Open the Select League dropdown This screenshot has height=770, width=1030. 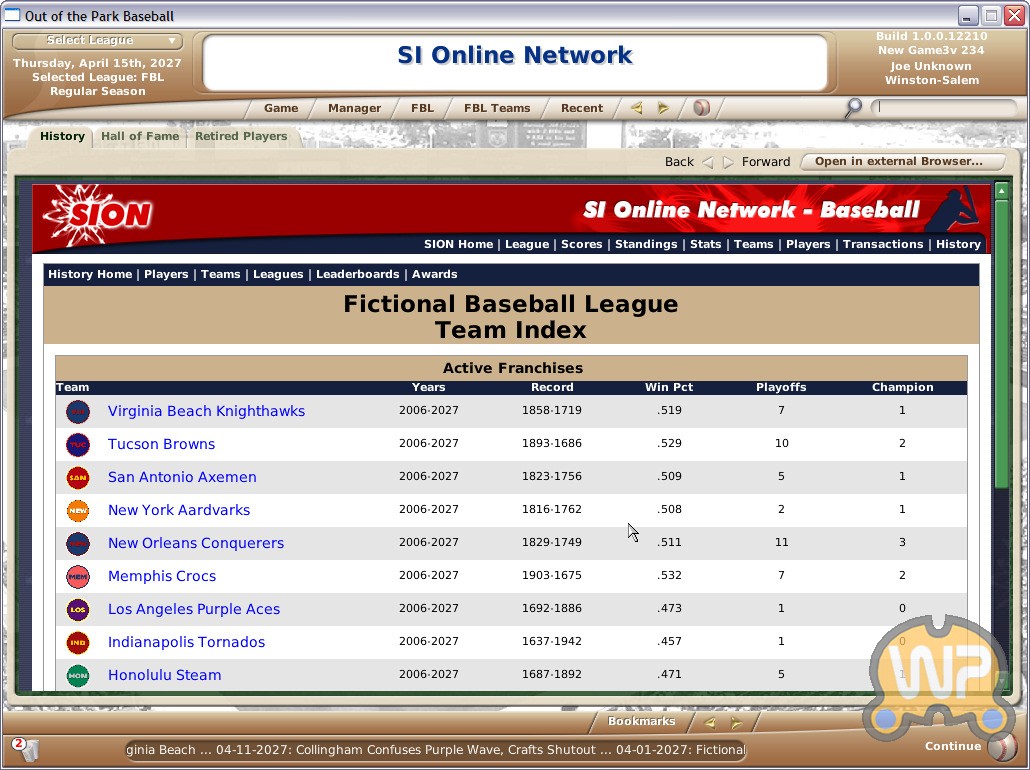click(98, 41)
